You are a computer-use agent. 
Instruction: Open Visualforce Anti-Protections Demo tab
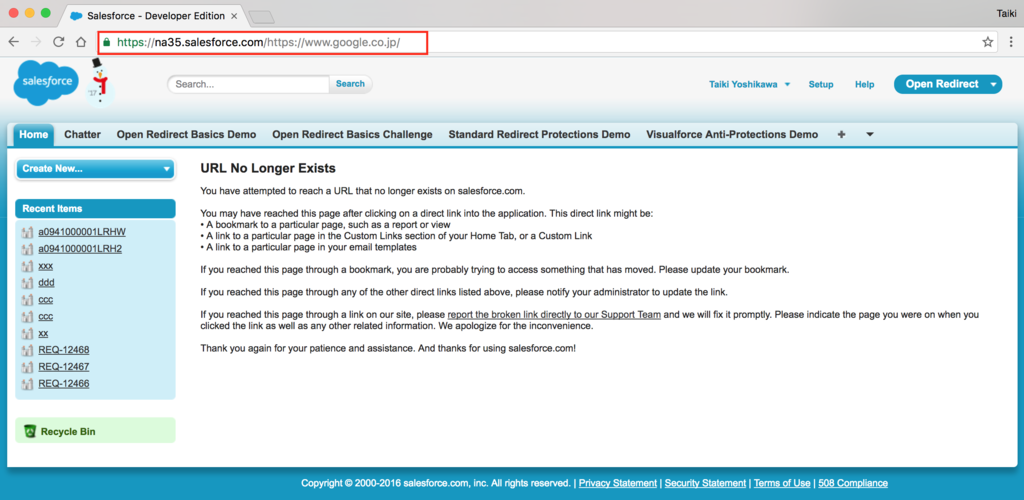(x=731, y=134)
